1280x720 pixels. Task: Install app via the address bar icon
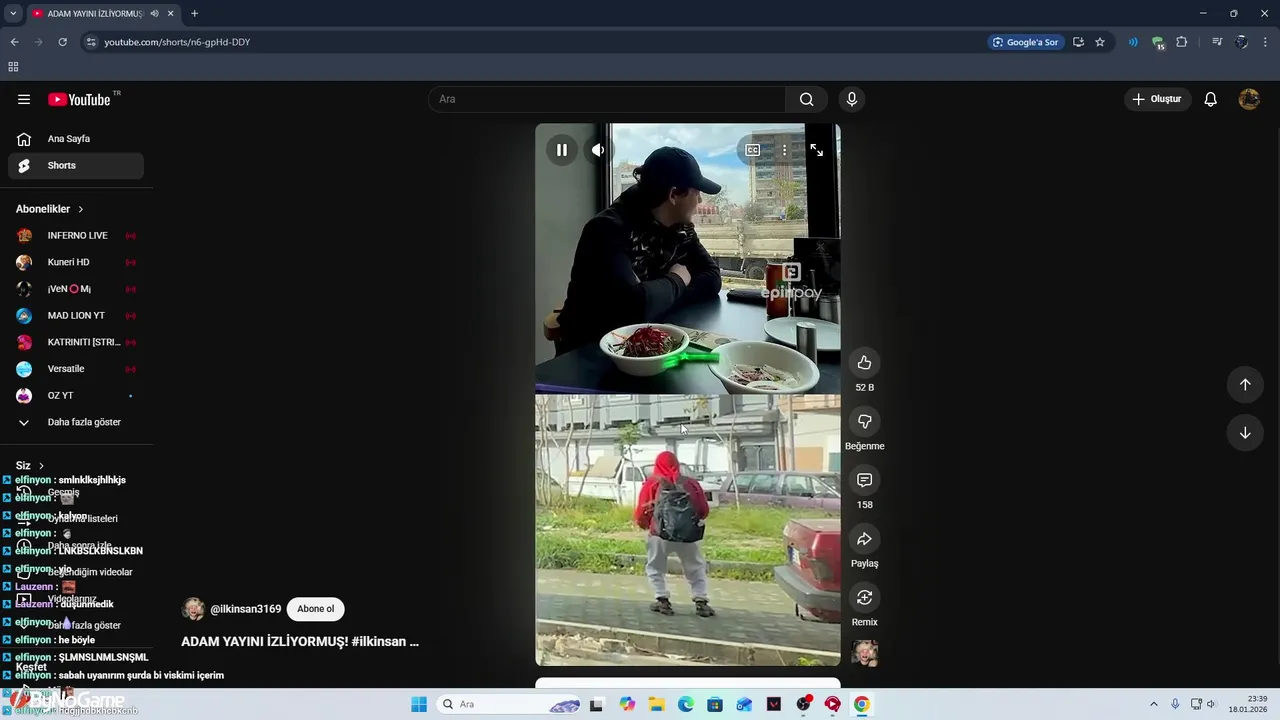point(1078,42)
